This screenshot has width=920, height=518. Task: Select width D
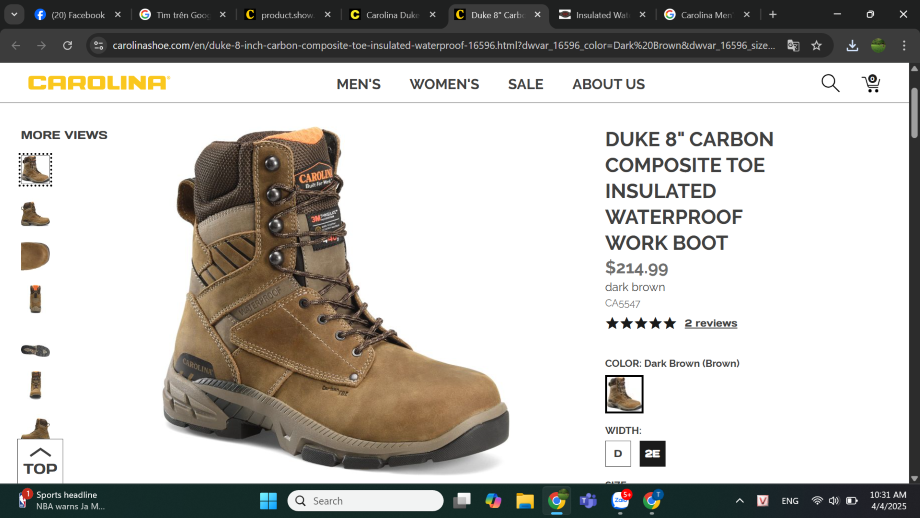pyautogui.click(x=618, y=453)
